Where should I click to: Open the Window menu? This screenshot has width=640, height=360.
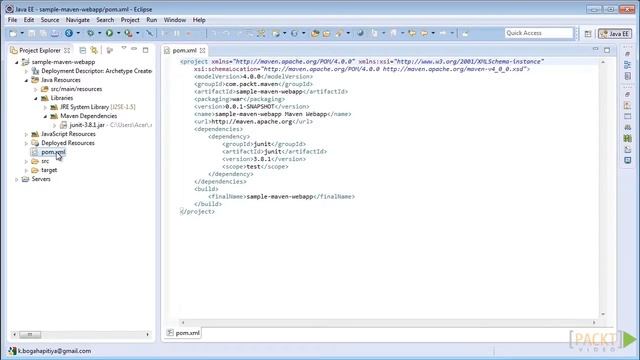click(x=175, y=20)
